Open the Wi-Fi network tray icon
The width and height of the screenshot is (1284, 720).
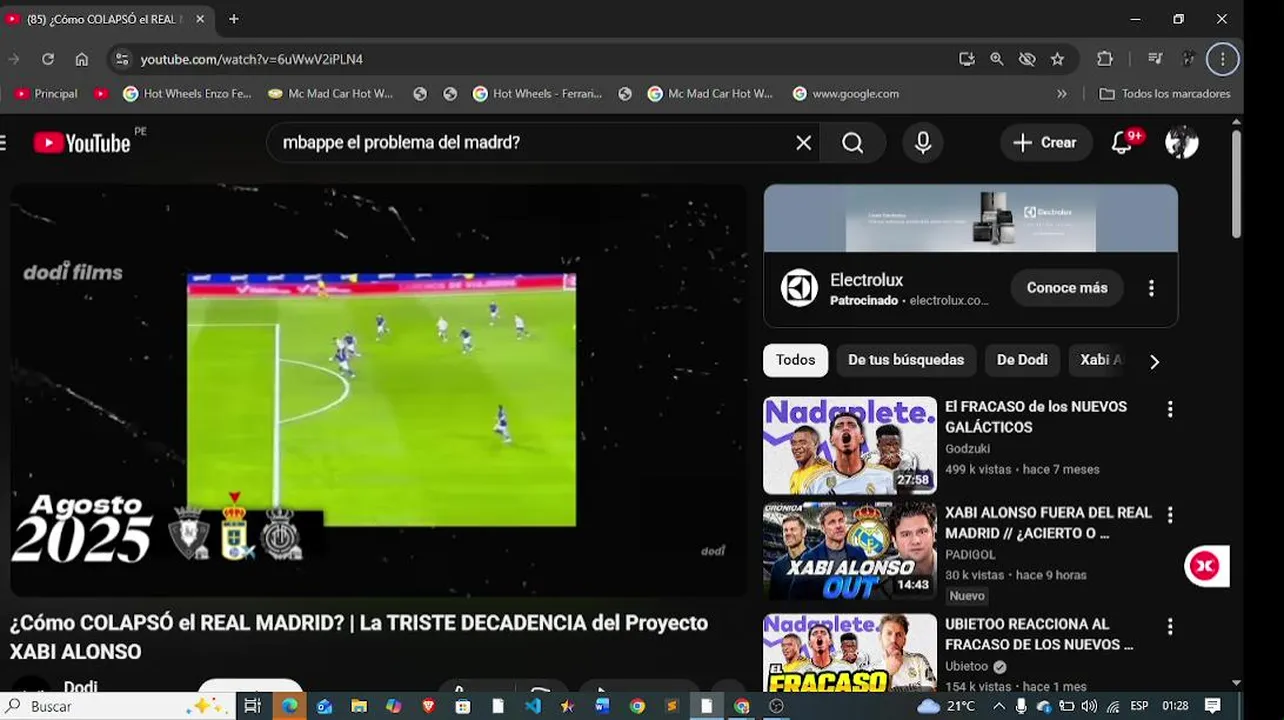point(1113,706)
